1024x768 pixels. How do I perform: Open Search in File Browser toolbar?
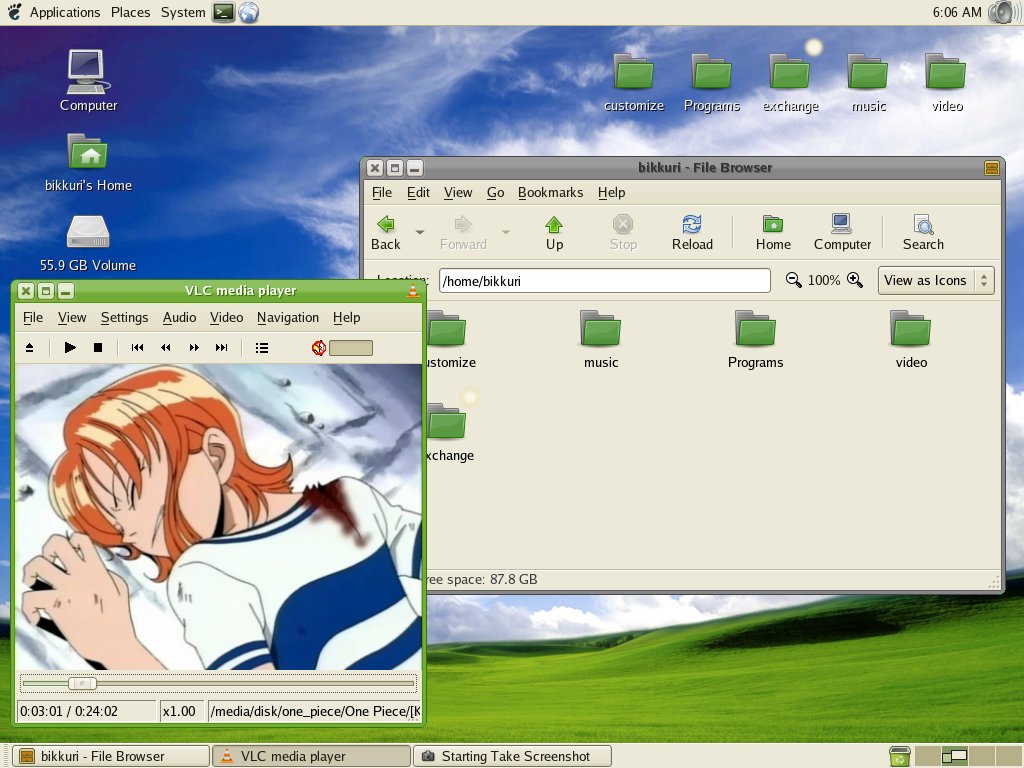(x=923, y=233)
